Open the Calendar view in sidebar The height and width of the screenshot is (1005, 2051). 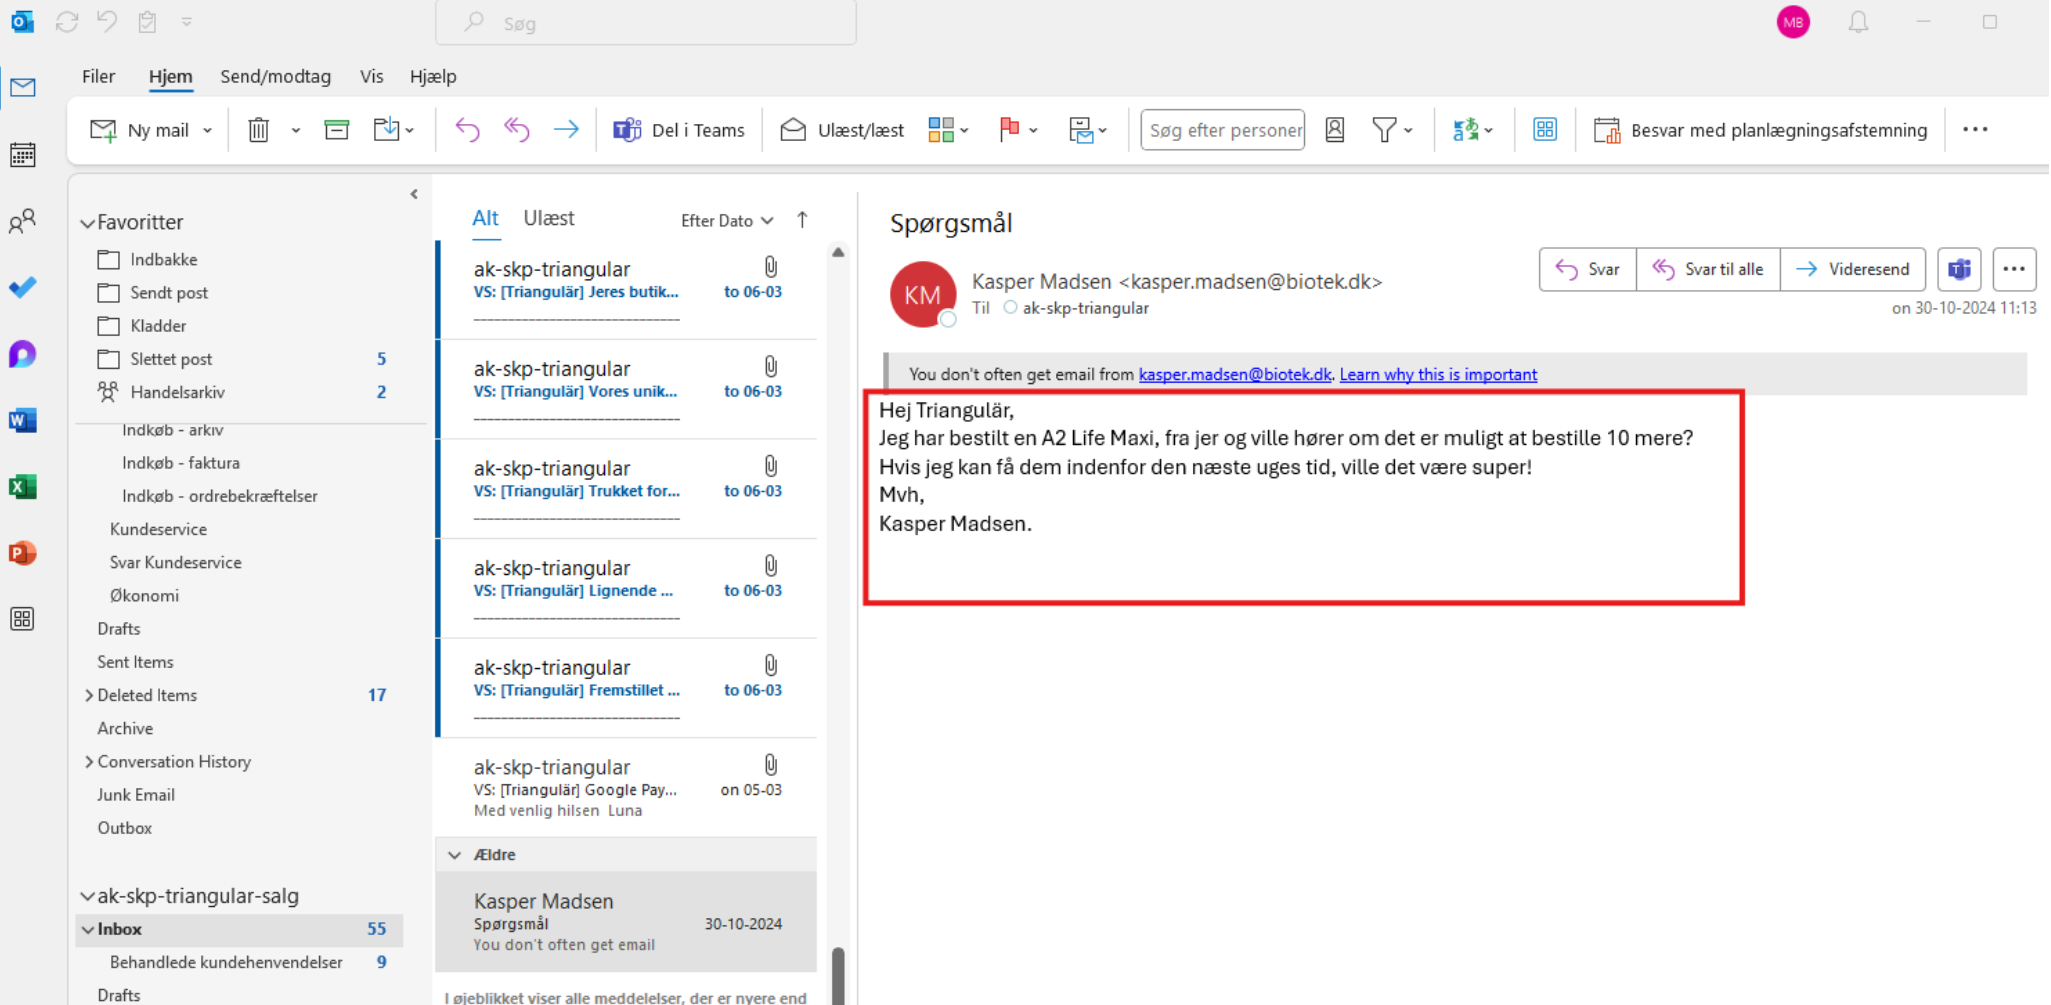22,154
